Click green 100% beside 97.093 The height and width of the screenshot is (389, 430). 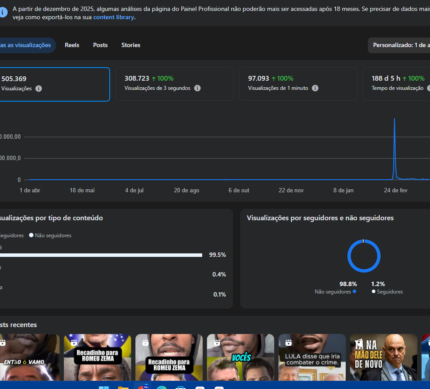coord(285,79)
